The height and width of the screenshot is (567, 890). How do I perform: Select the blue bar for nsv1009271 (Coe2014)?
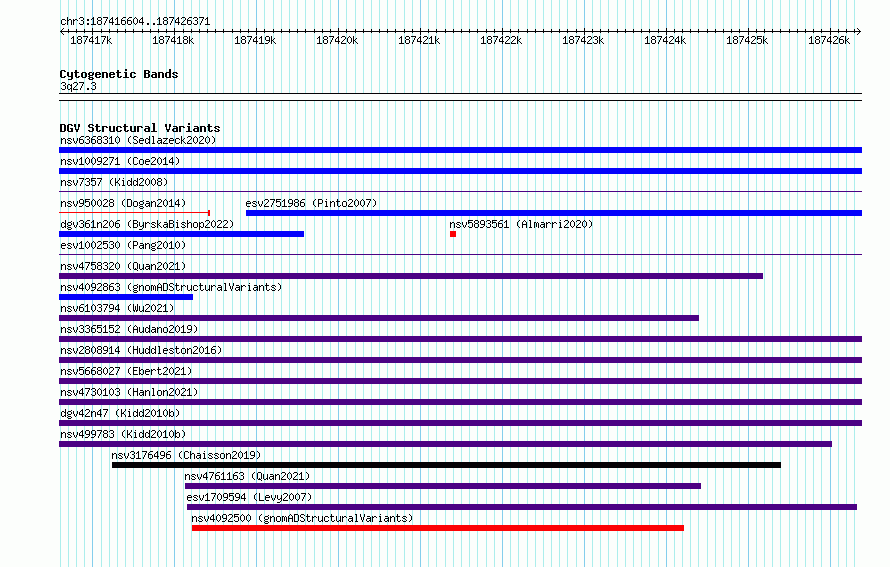pyautogui.click(x=460, y=171)
